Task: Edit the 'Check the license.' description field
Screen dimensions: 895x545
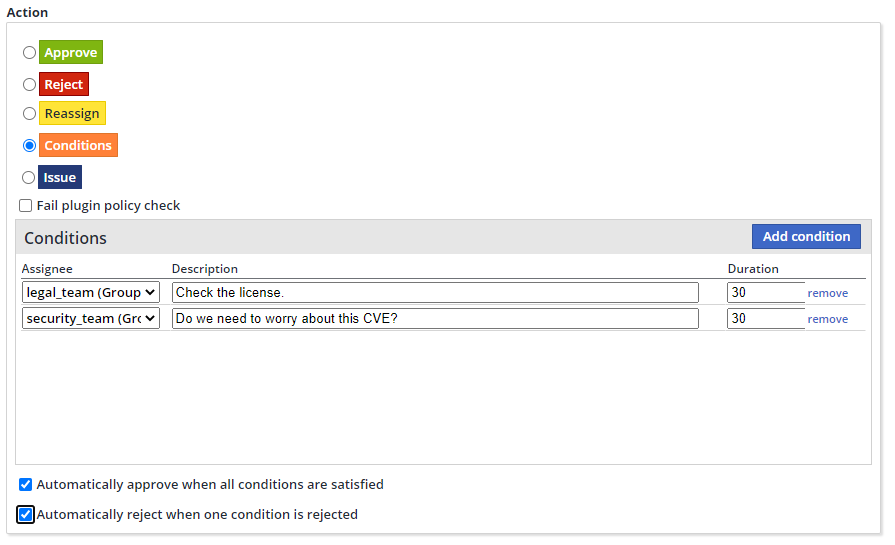Action: click(435, 293)
